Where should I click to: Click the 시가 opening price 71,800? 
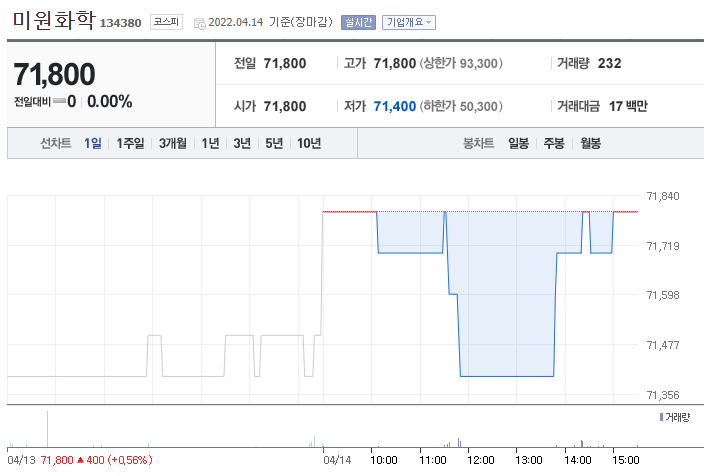coord(285,106)
